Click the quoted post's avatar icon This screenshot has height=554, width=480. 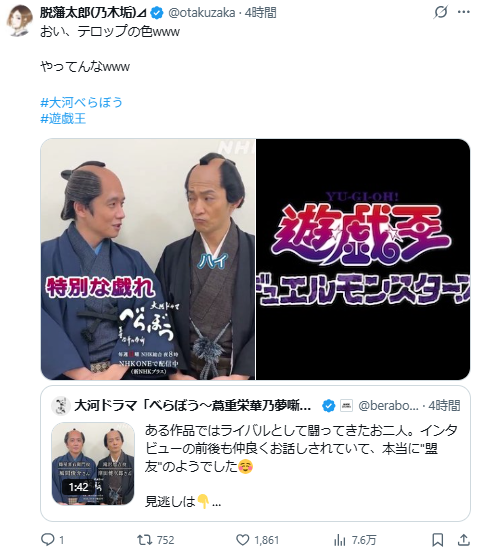click(x=61, y=406)
